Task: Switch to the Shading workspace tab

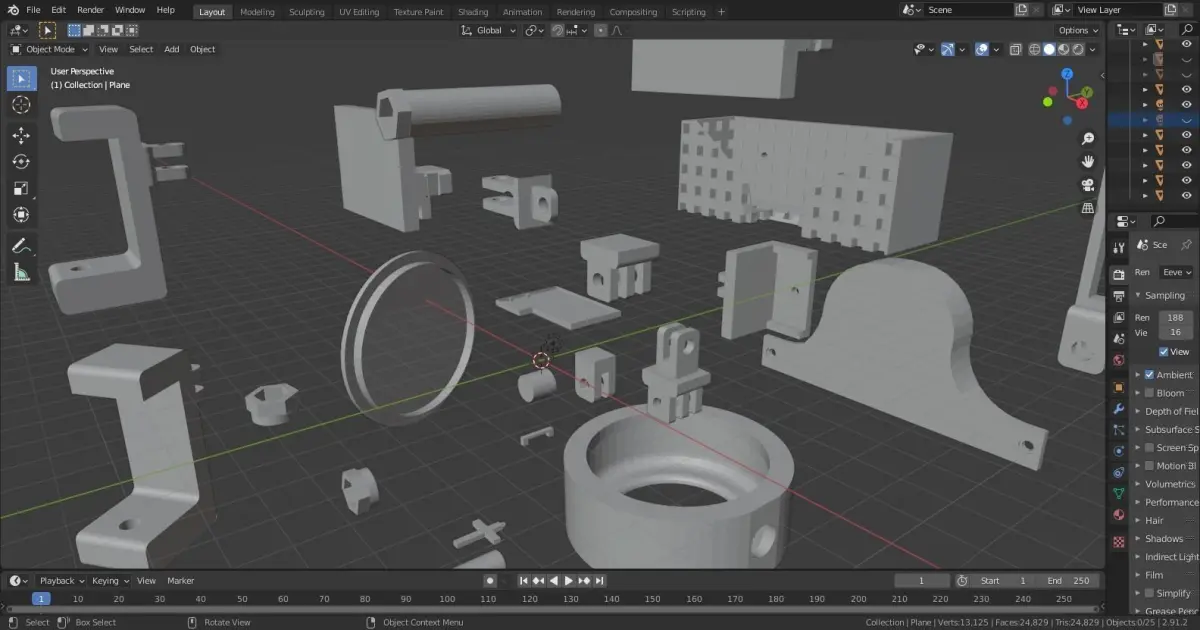Action: click(x=473, y=12)
